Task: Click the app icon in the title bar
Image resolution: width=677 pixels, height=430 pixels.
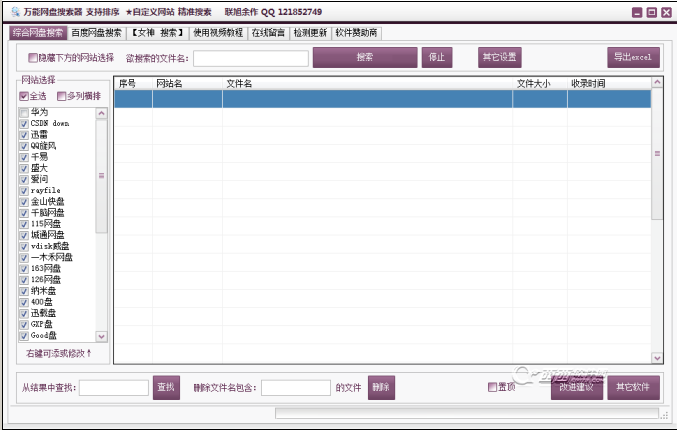Action: click(x=12, y=11)
